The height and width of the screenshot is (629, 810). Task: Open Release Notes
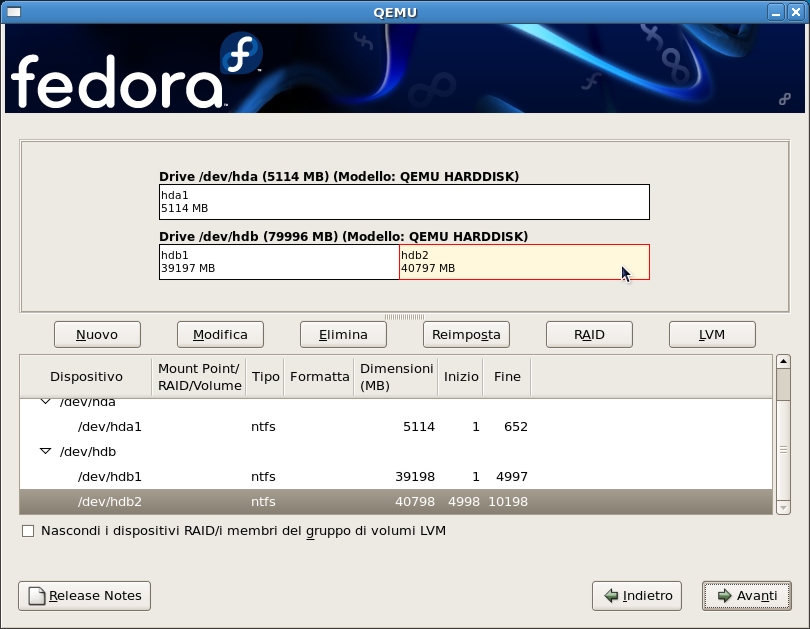84,596
